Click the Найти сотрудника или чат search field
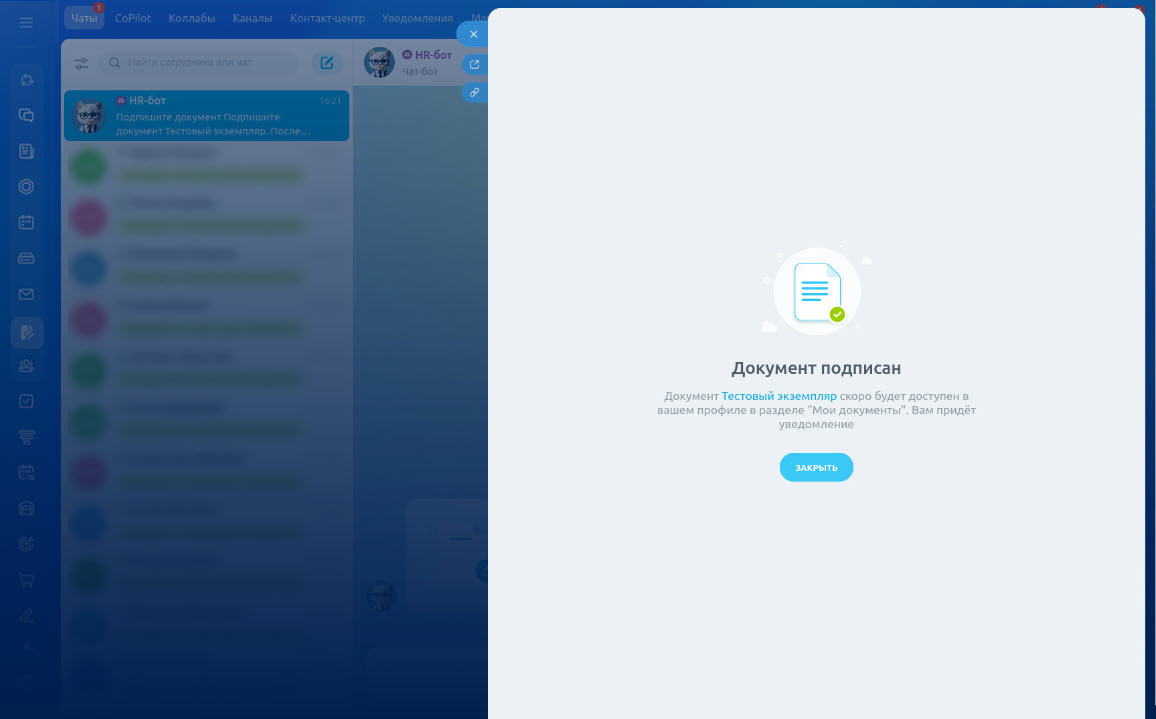The image size is (1156, 719). click(x=205, y=63)
